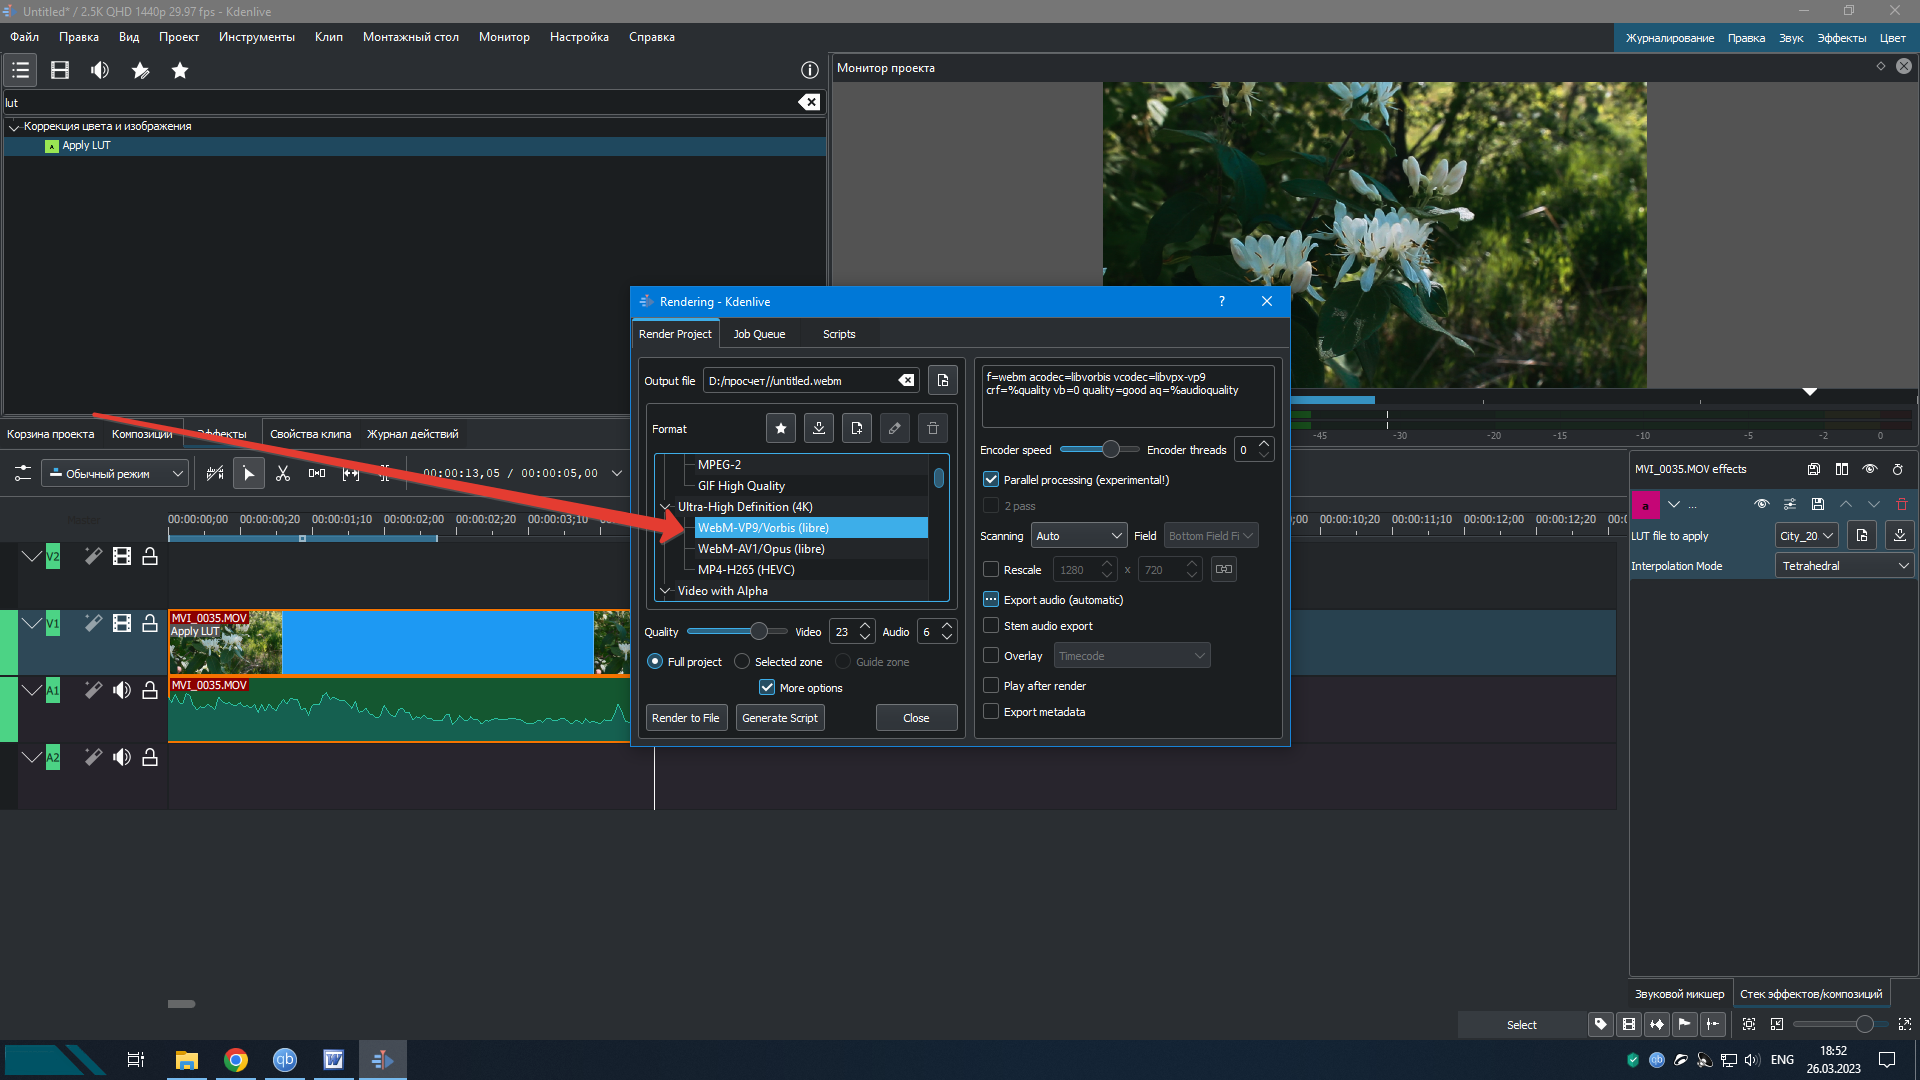Collapse the A2 track
The image size is (1920, 1080).
click(x=32, y=757)
